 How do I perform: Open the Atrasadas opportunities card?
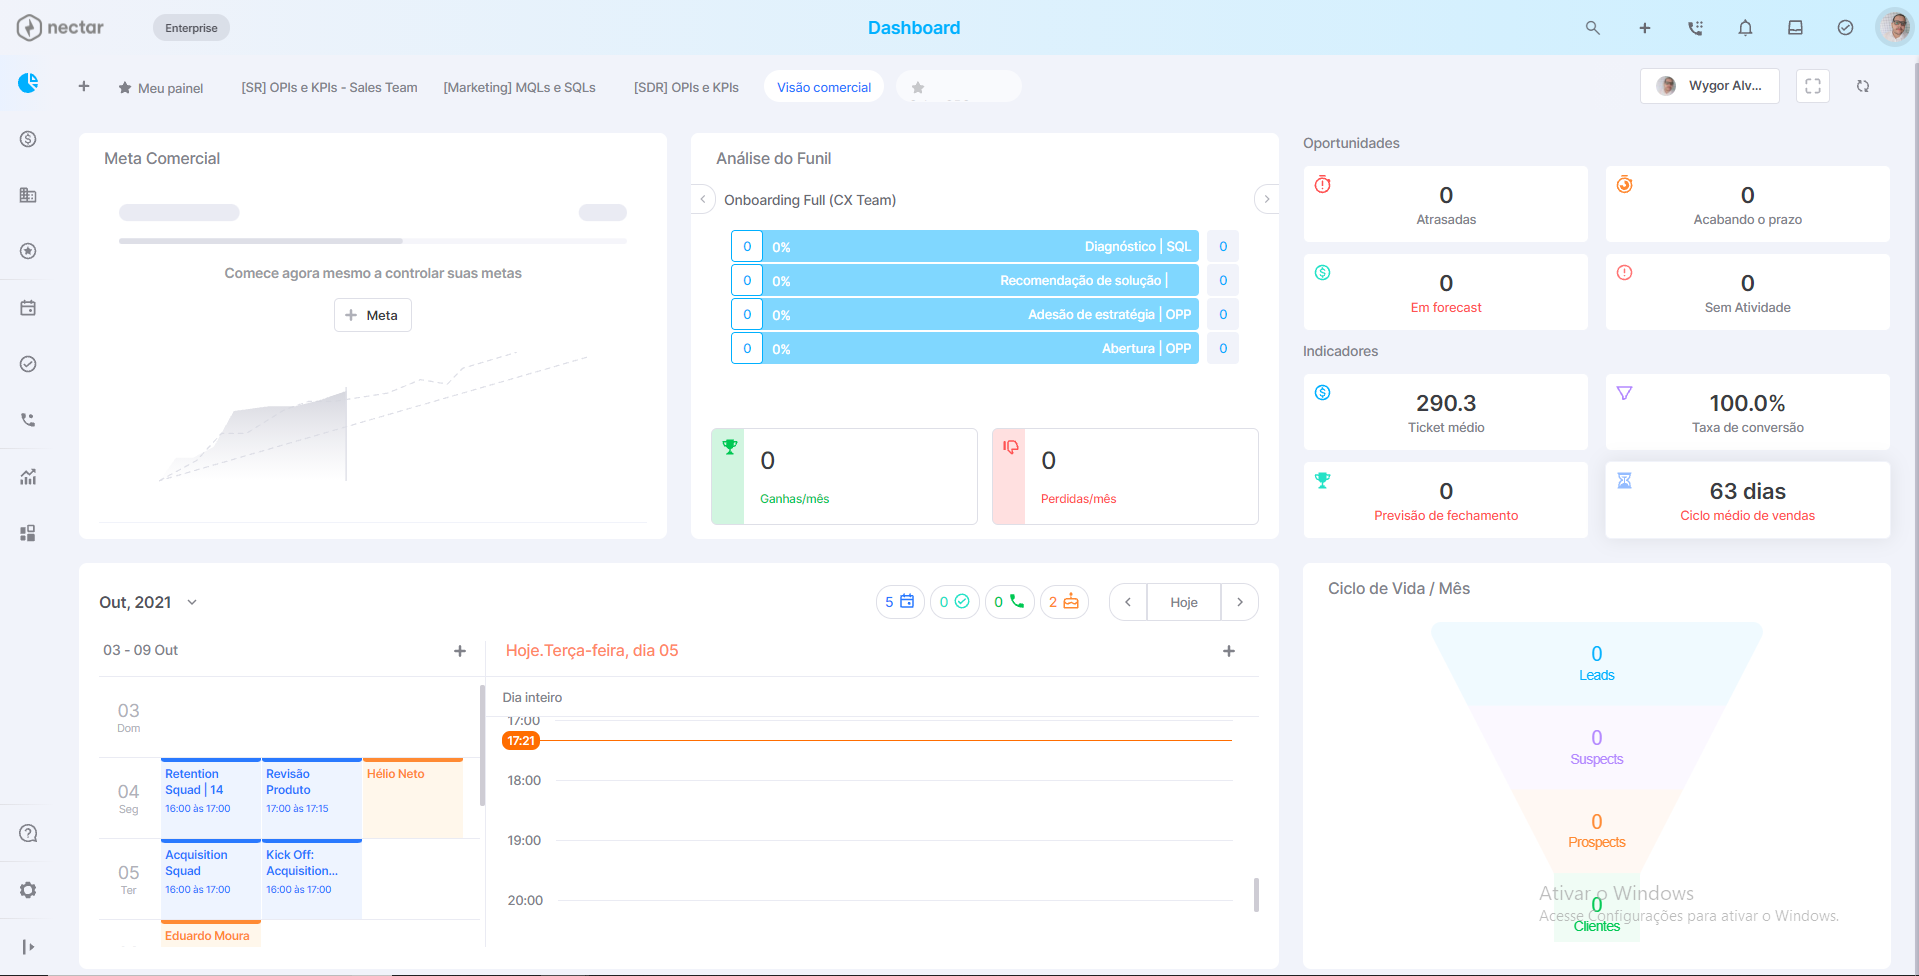click(1446, 204)
